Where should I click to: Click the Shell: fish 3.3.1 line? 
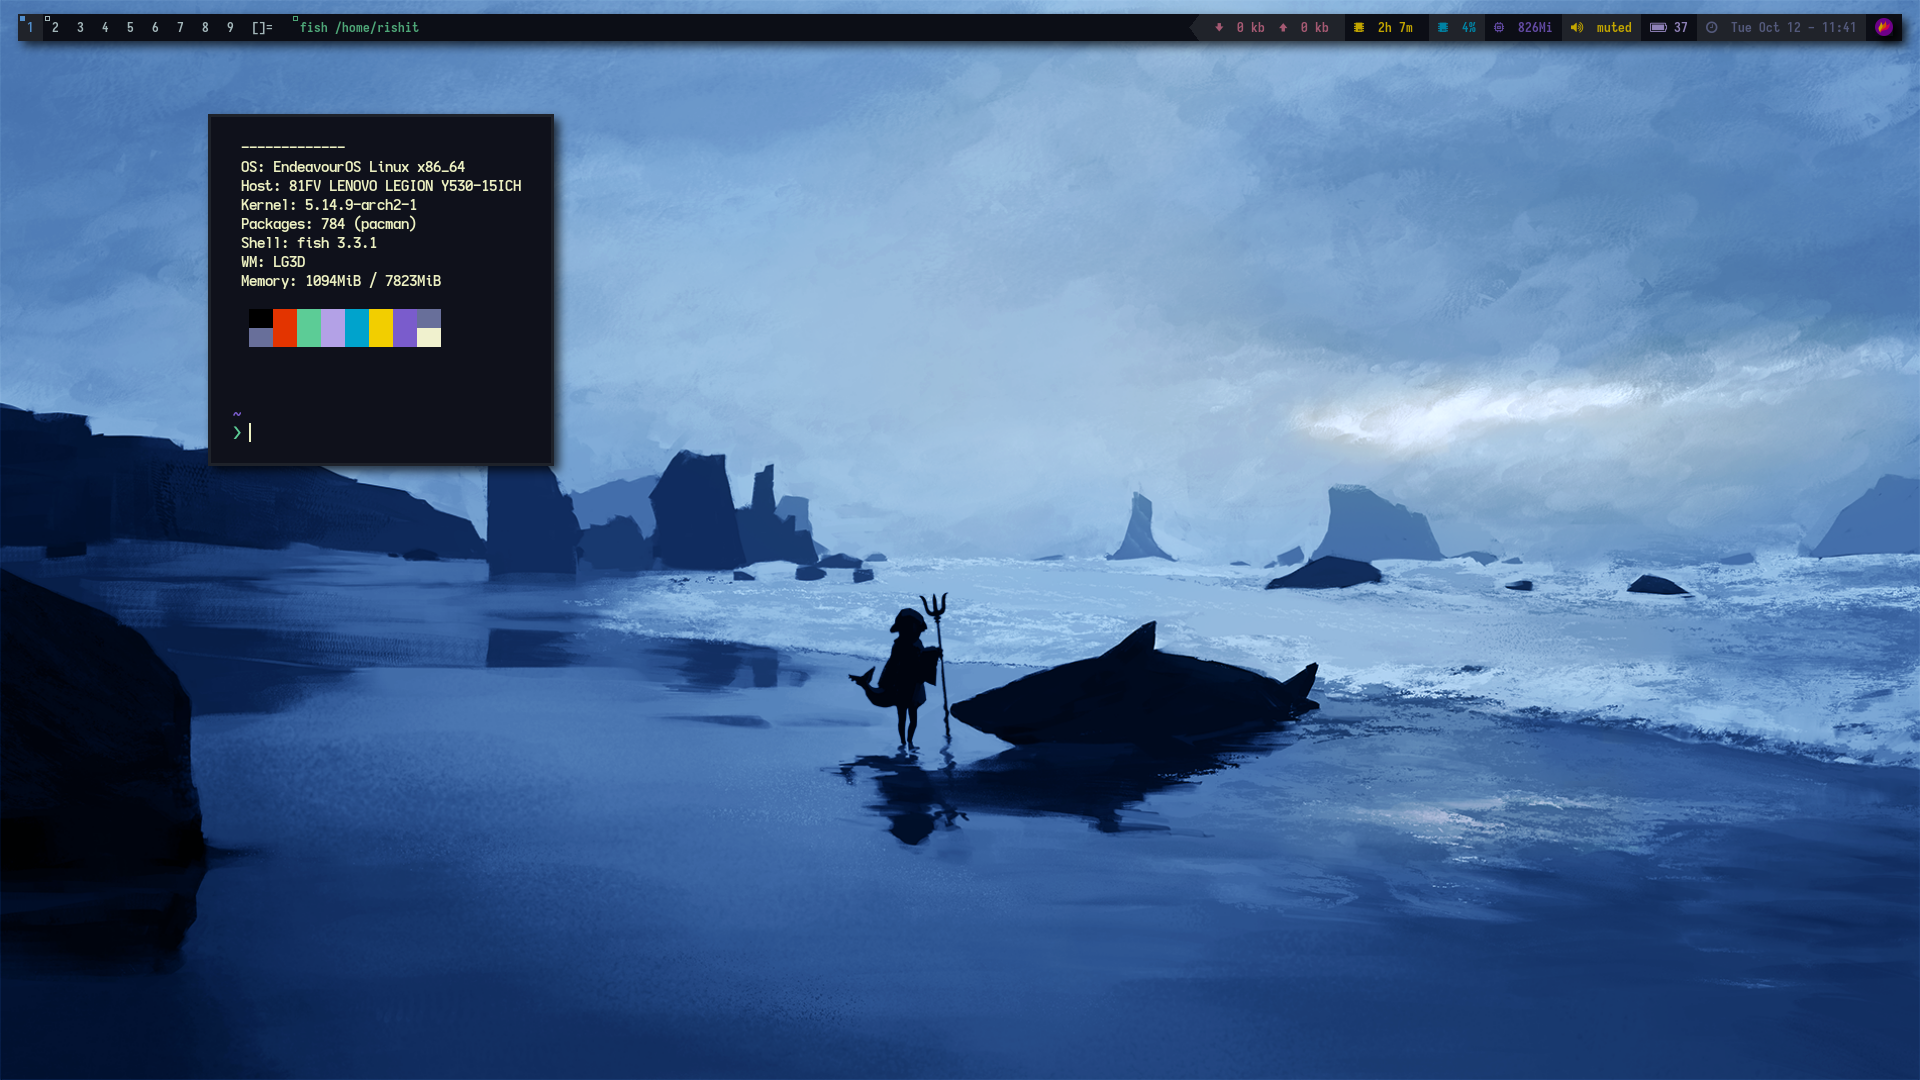[309, 243]
